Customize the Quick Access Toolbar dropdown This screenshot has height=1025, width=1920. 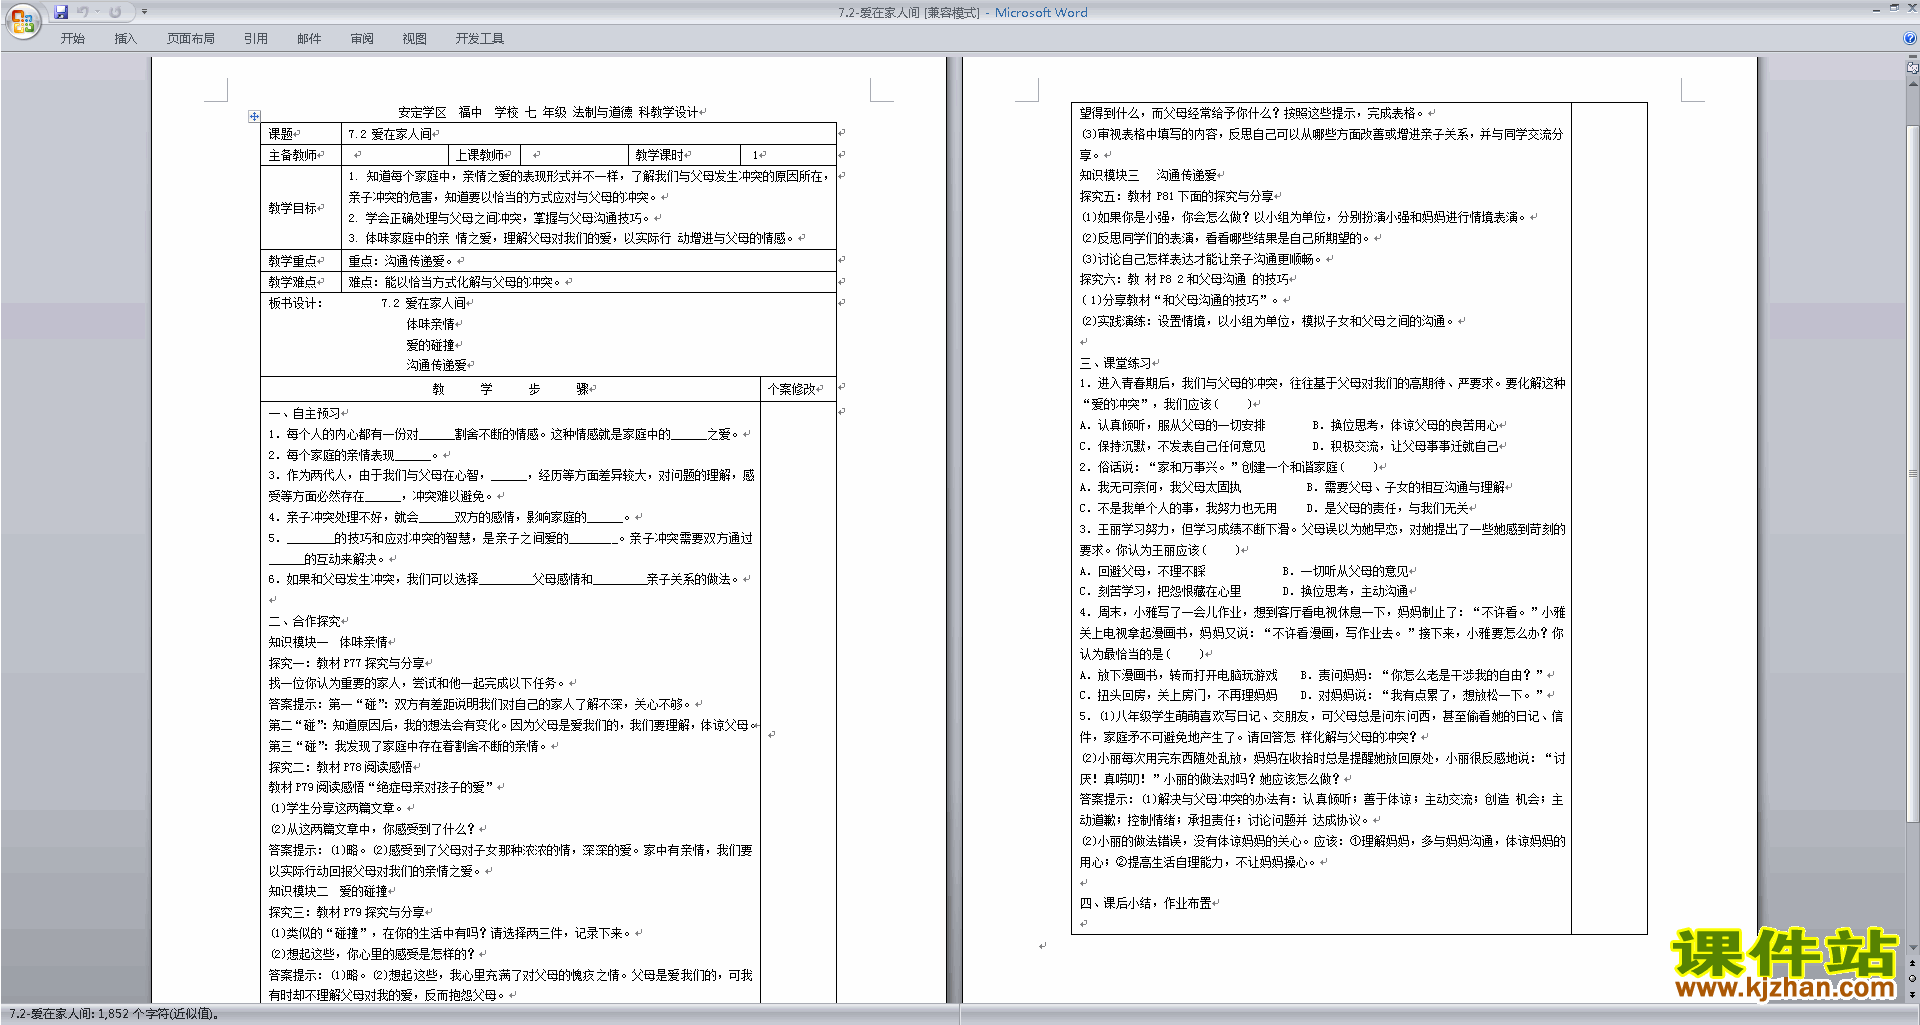pos(144,12)
